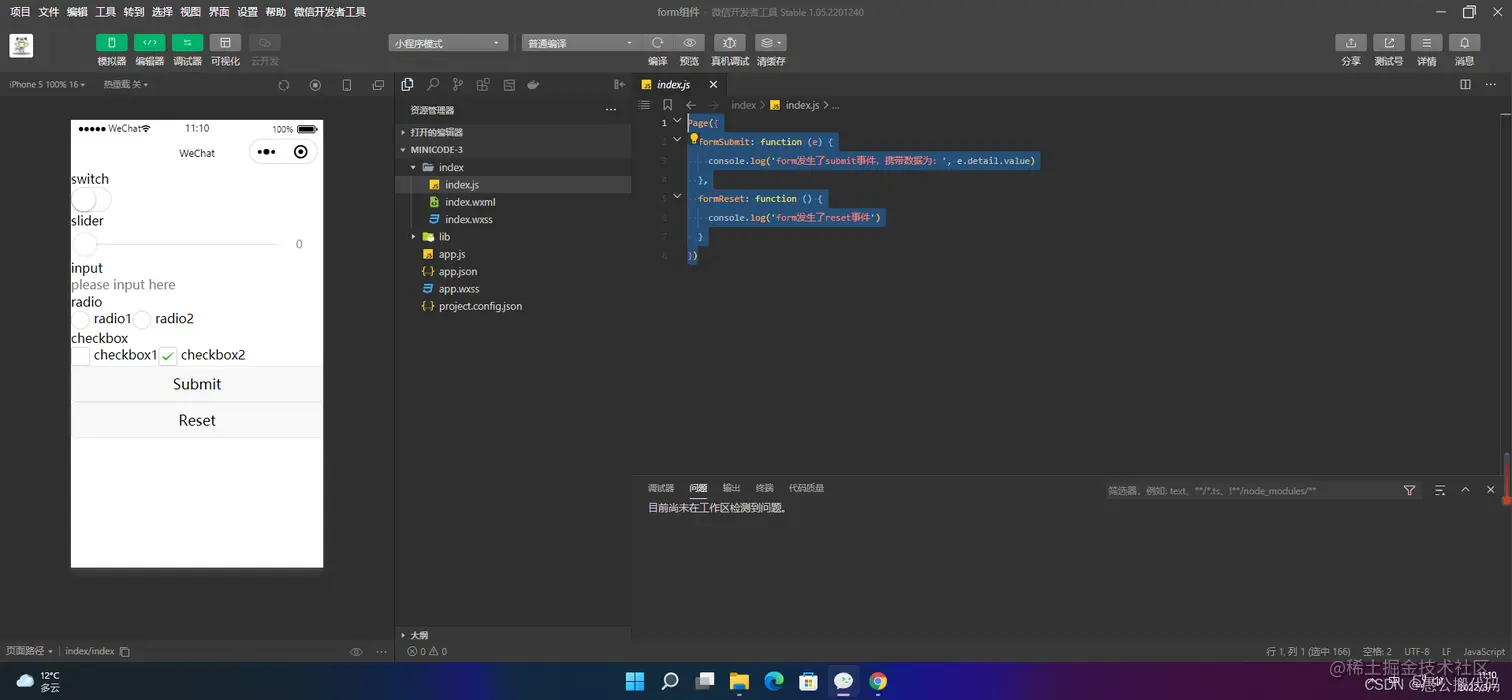Screen dimensions: 1512x700
Task: Click the Reset button in simulator
Action: tap(197, 420)
